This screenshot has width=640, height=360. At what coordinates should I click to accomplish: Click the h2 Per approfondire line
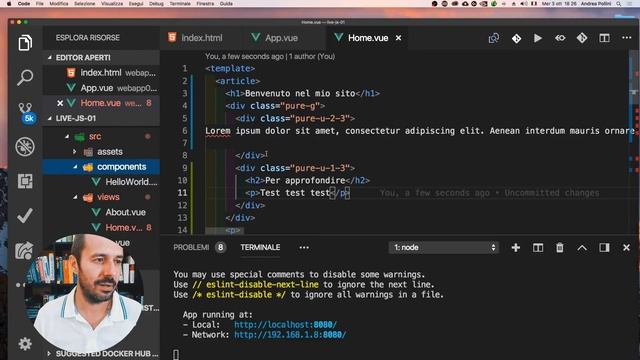[x=307, y=180]
